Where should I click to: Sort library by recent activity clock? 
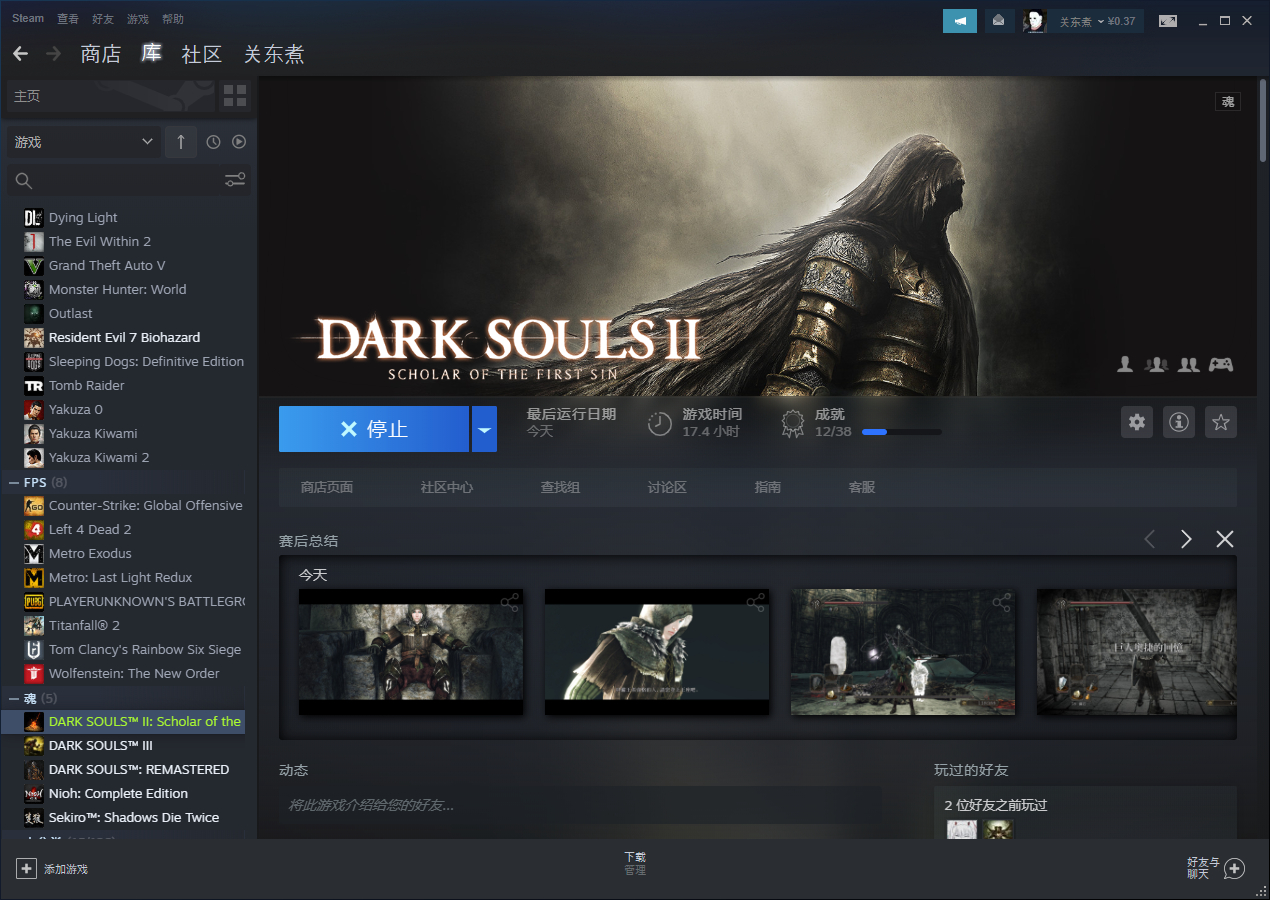point(213,142)
